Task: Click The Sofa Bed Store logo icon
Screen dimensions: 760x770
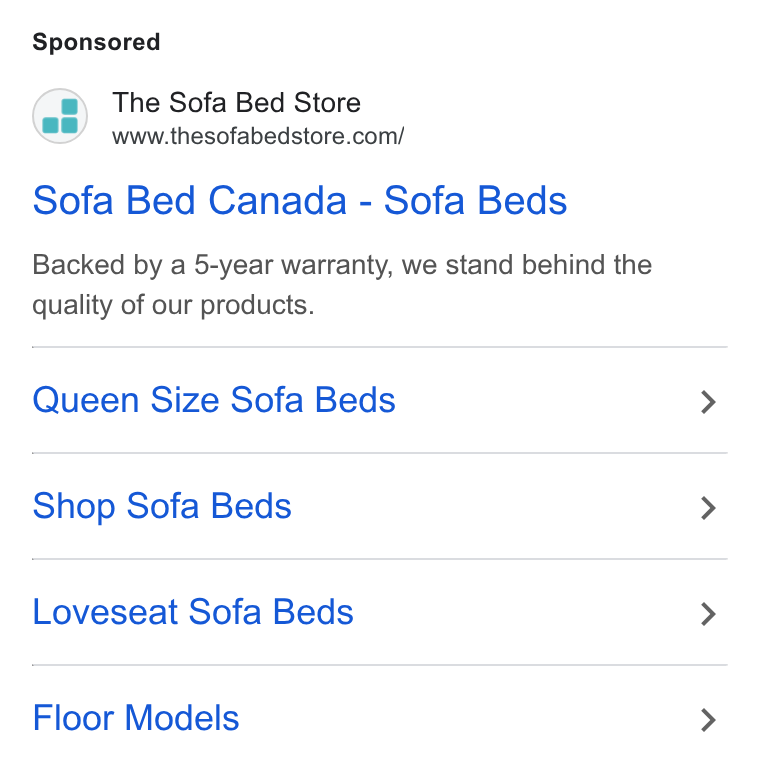Action: point(60,116)
